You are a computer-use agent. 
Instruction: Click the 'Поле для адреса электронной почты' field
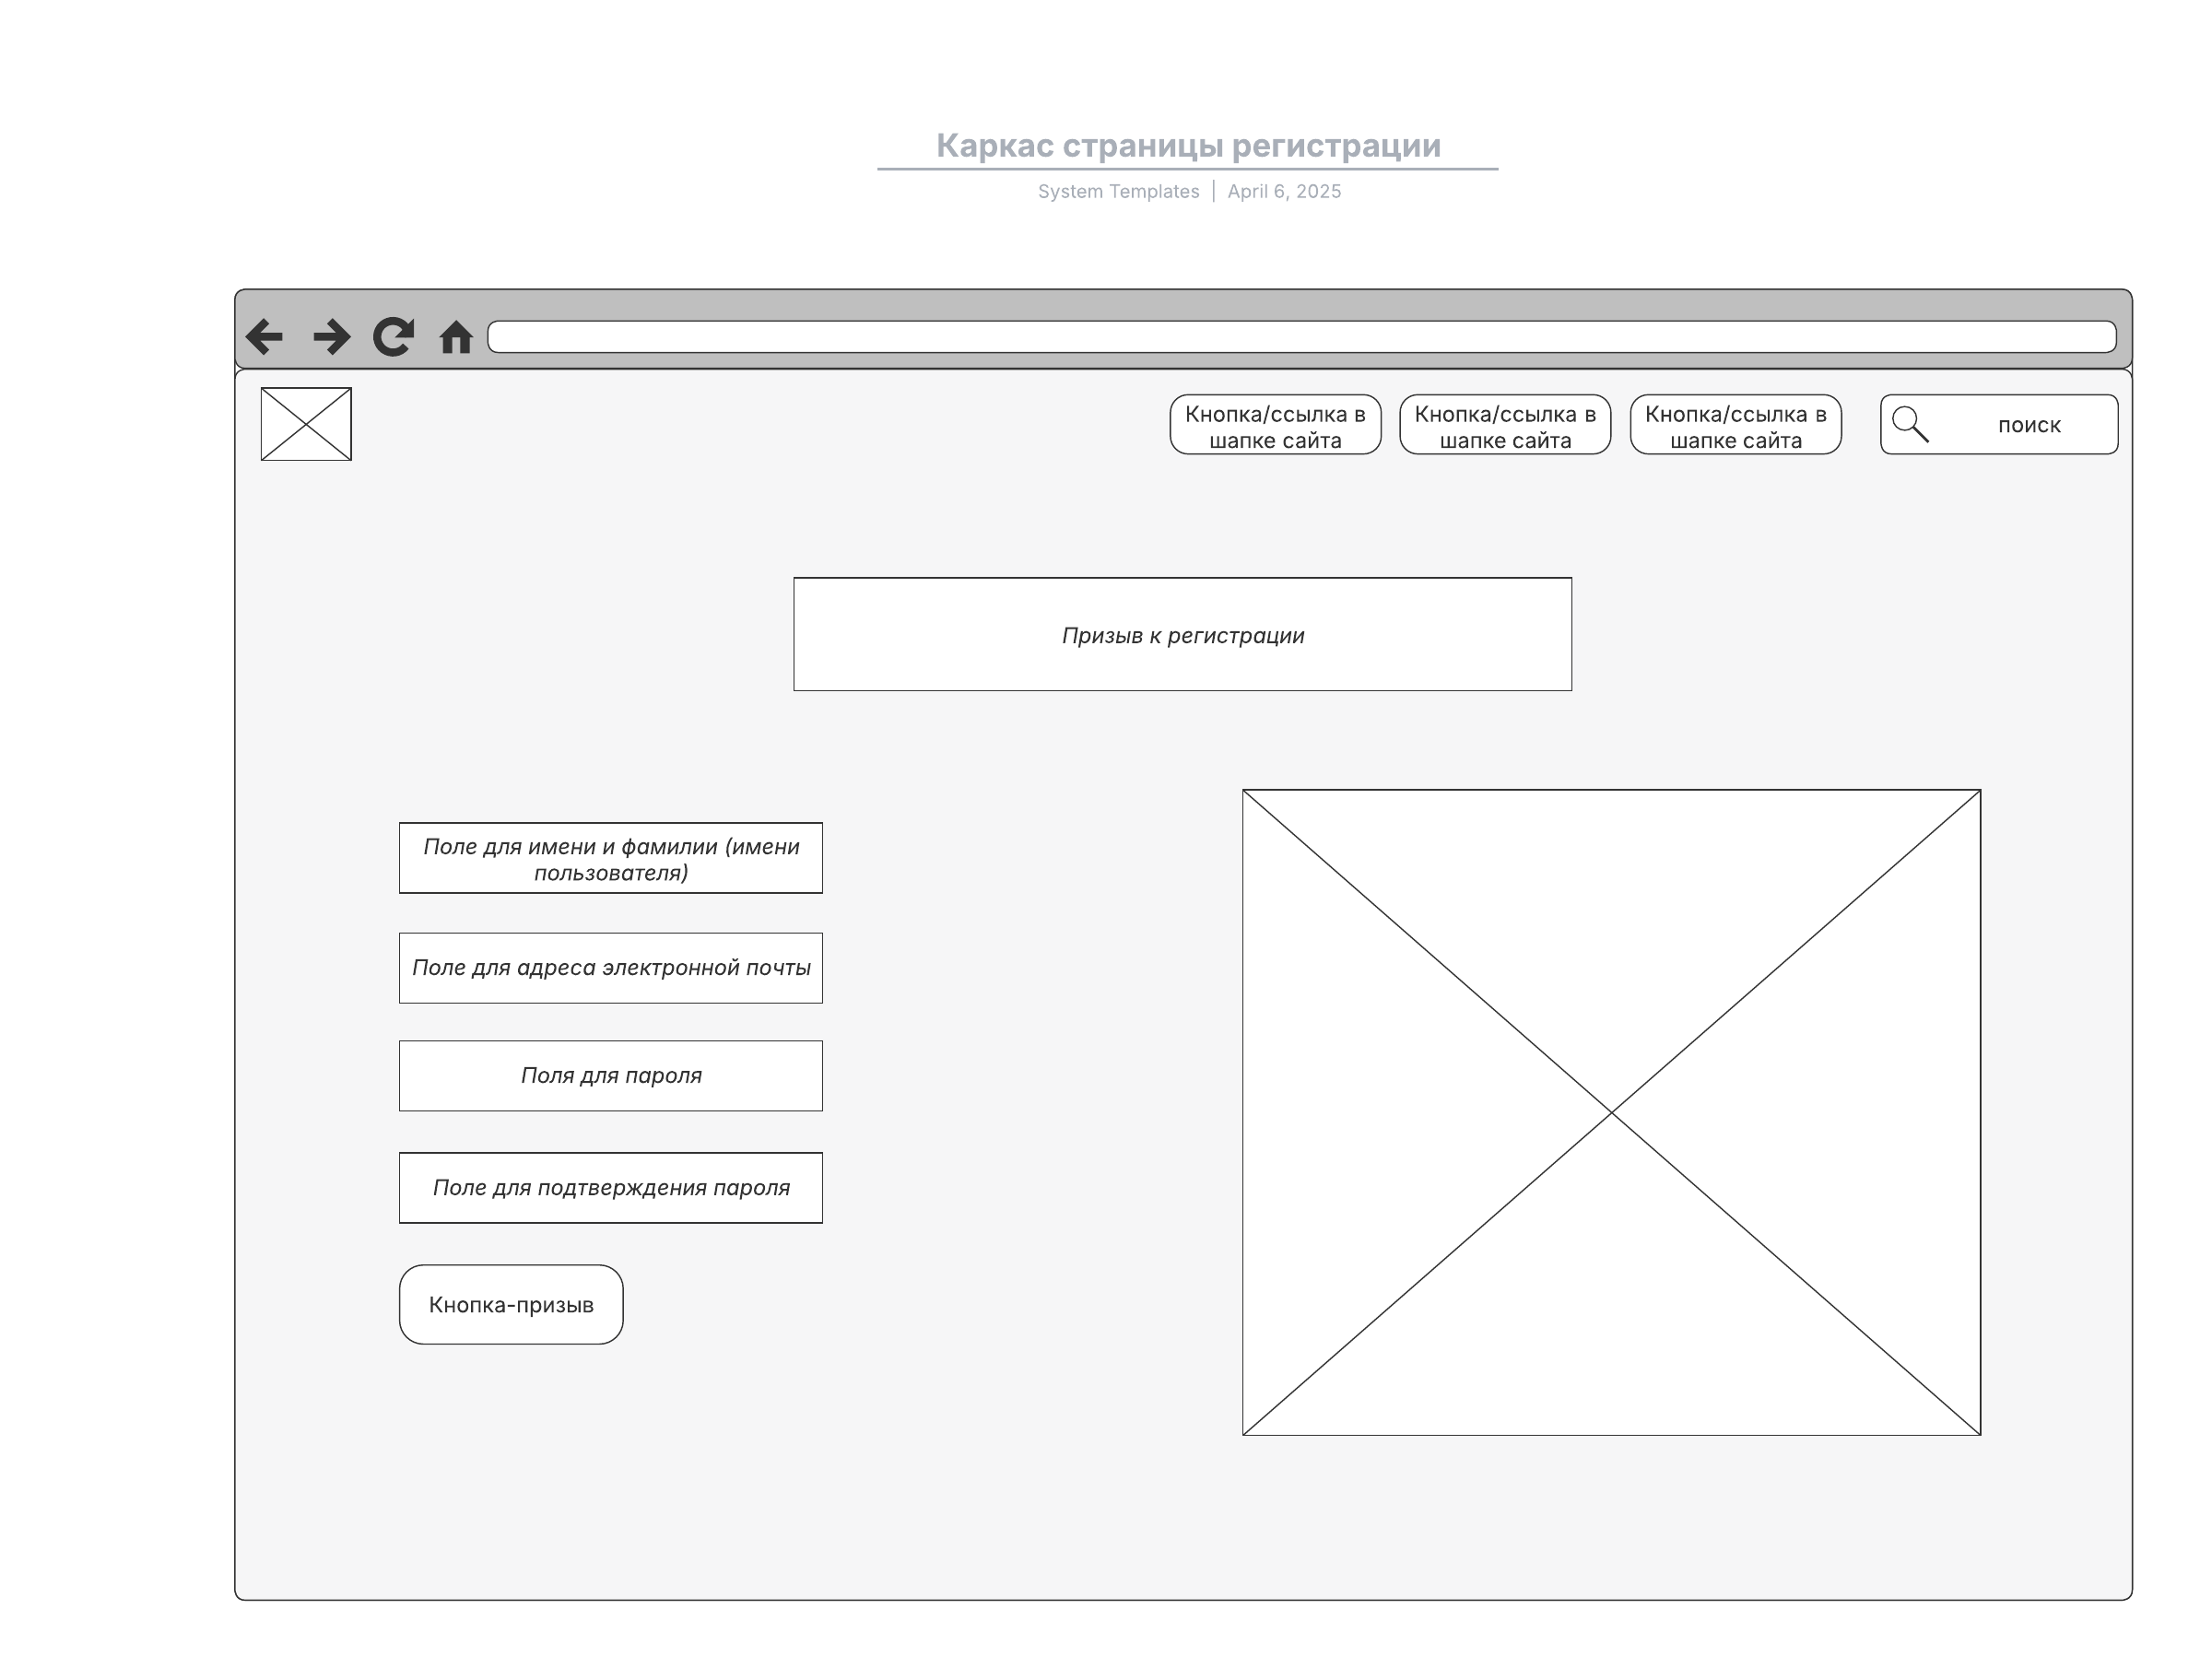tap(611, 968)
